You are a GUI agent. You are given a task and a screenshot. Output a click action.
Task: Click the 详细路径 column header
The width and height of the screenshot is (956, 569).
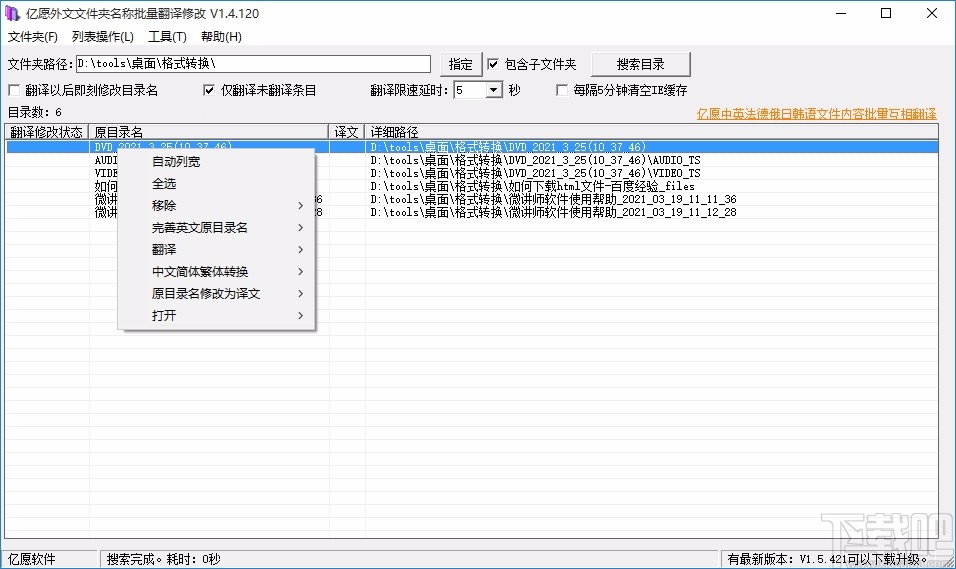[x=651, y=132]
